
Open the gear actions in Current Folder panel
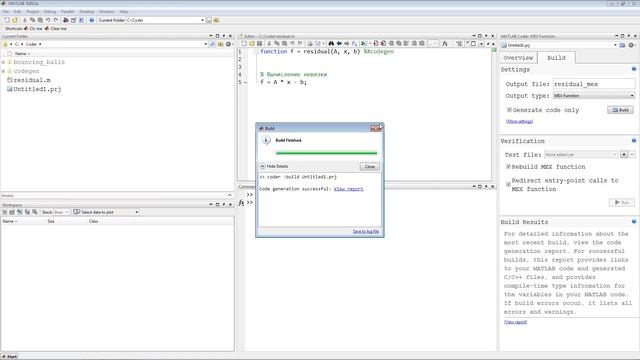click(x=228, y=44)
